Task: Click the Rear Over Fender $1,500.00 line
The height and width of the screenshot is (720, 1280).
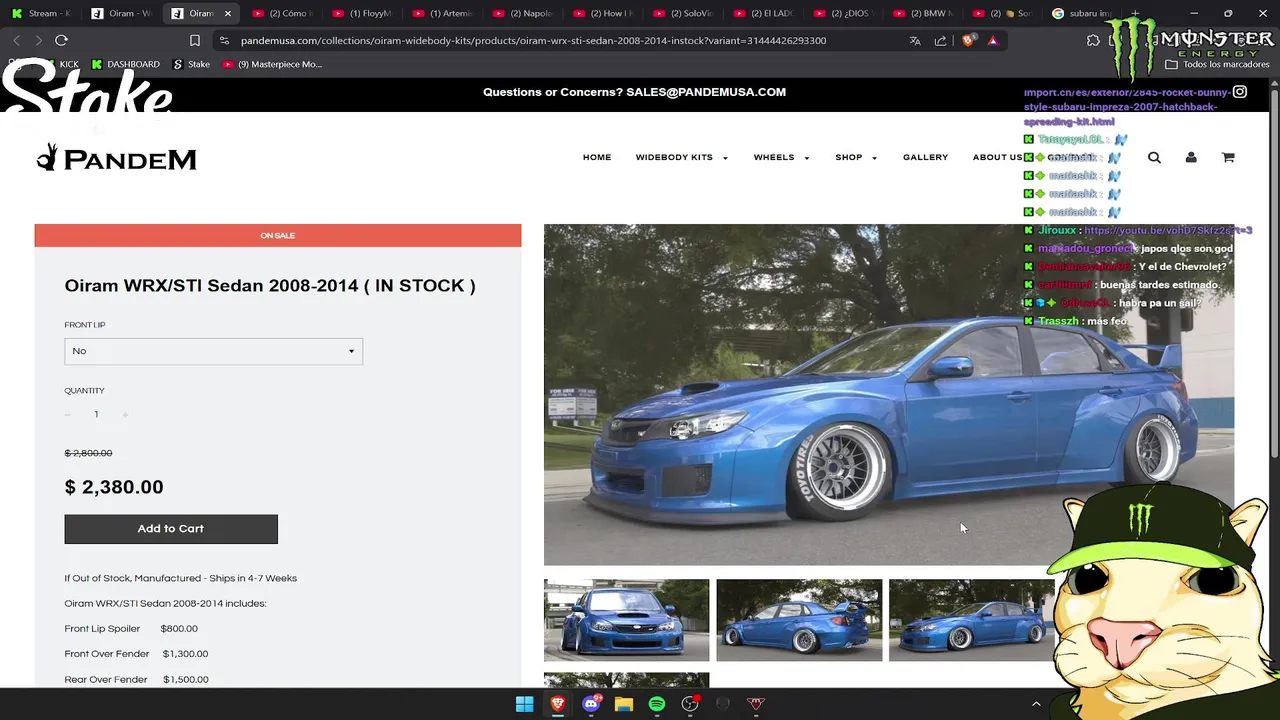Action: click(x=136, y=680)
